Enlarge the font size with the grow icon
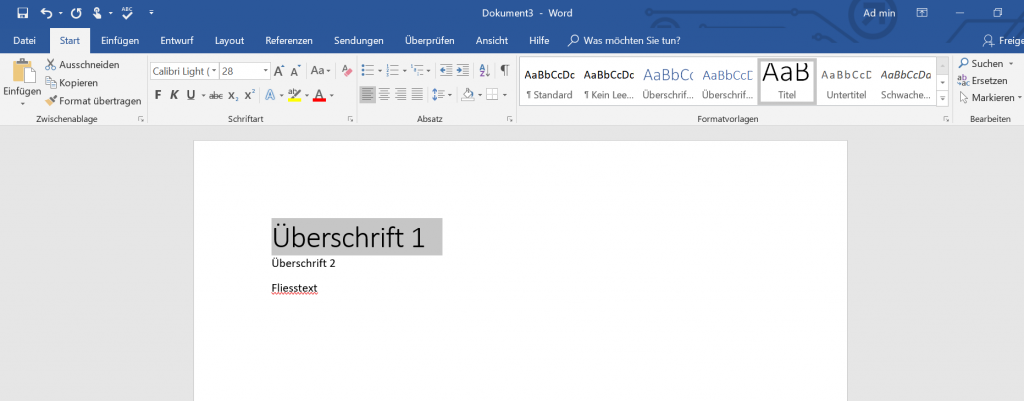The image size is (1024, 401). coord(280,71)
